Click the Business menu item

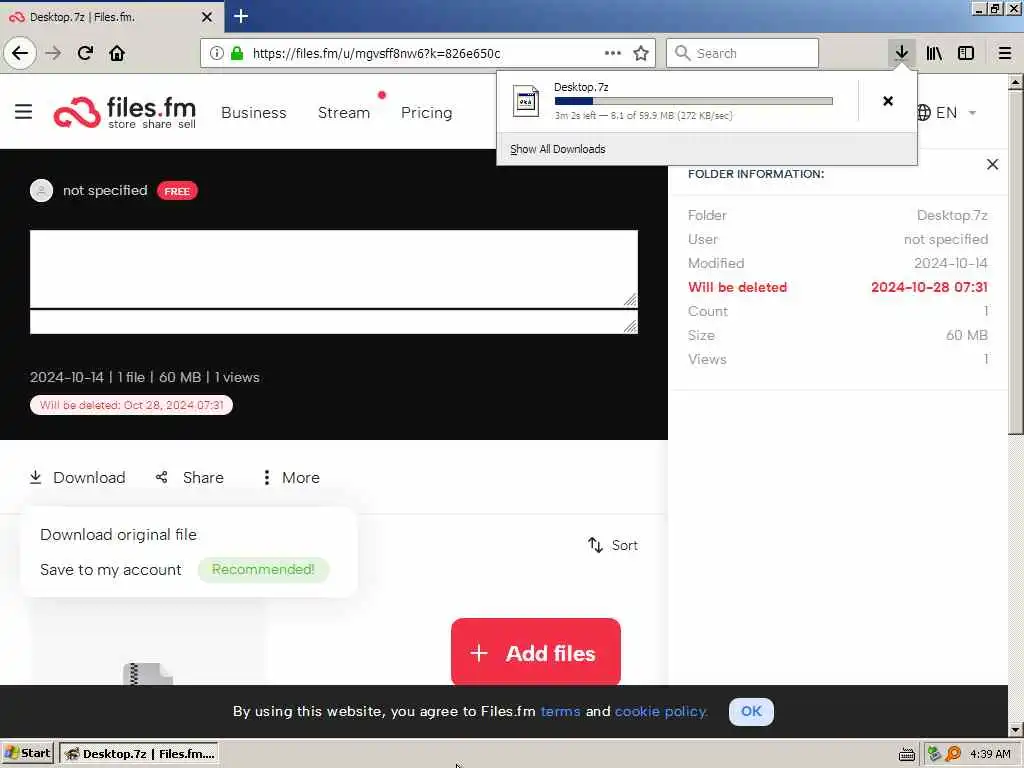(x=254, y=112)
